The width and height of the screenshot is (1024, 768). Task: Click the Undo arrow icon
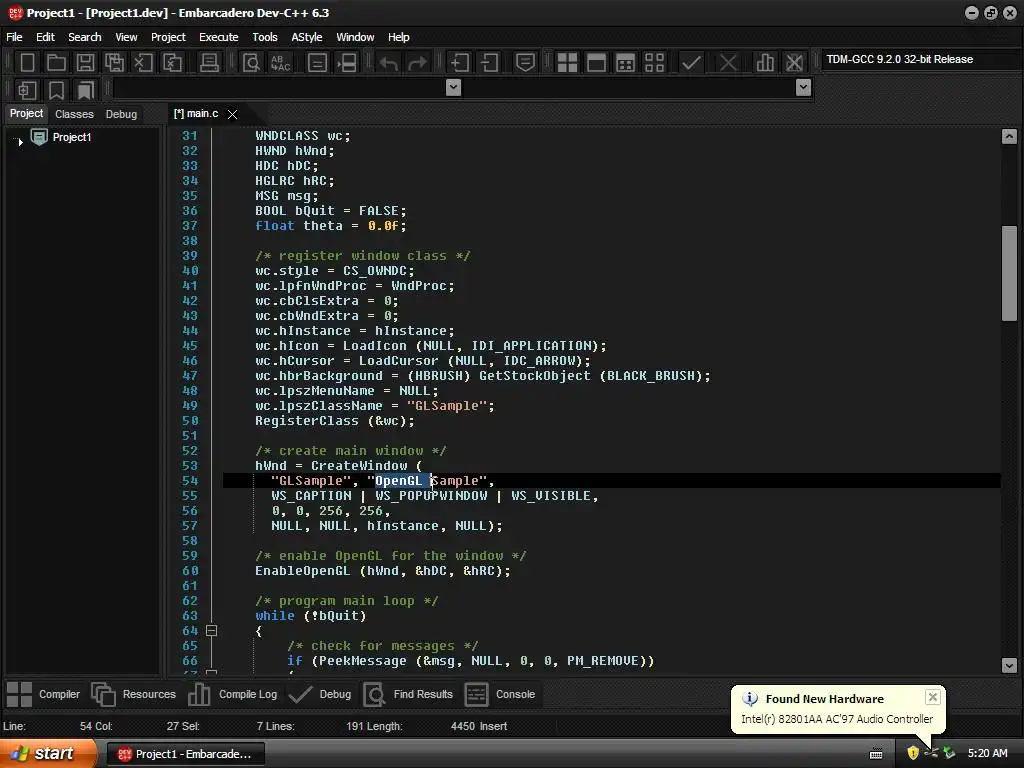[389, 63]
